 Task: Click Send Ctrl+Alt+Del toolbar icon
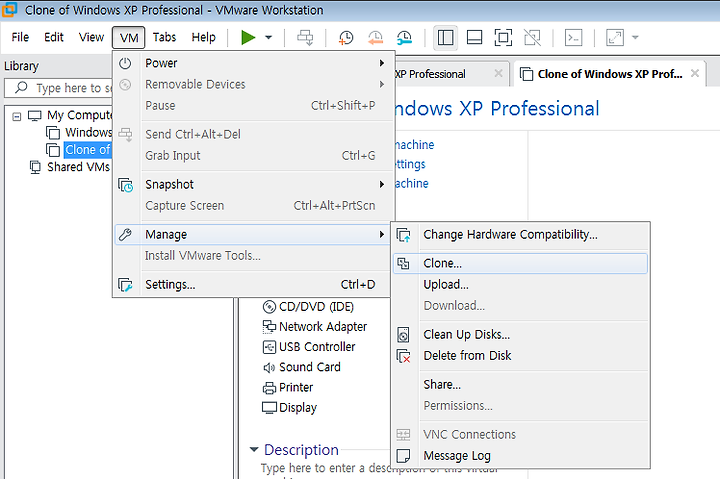pos(305,38)
